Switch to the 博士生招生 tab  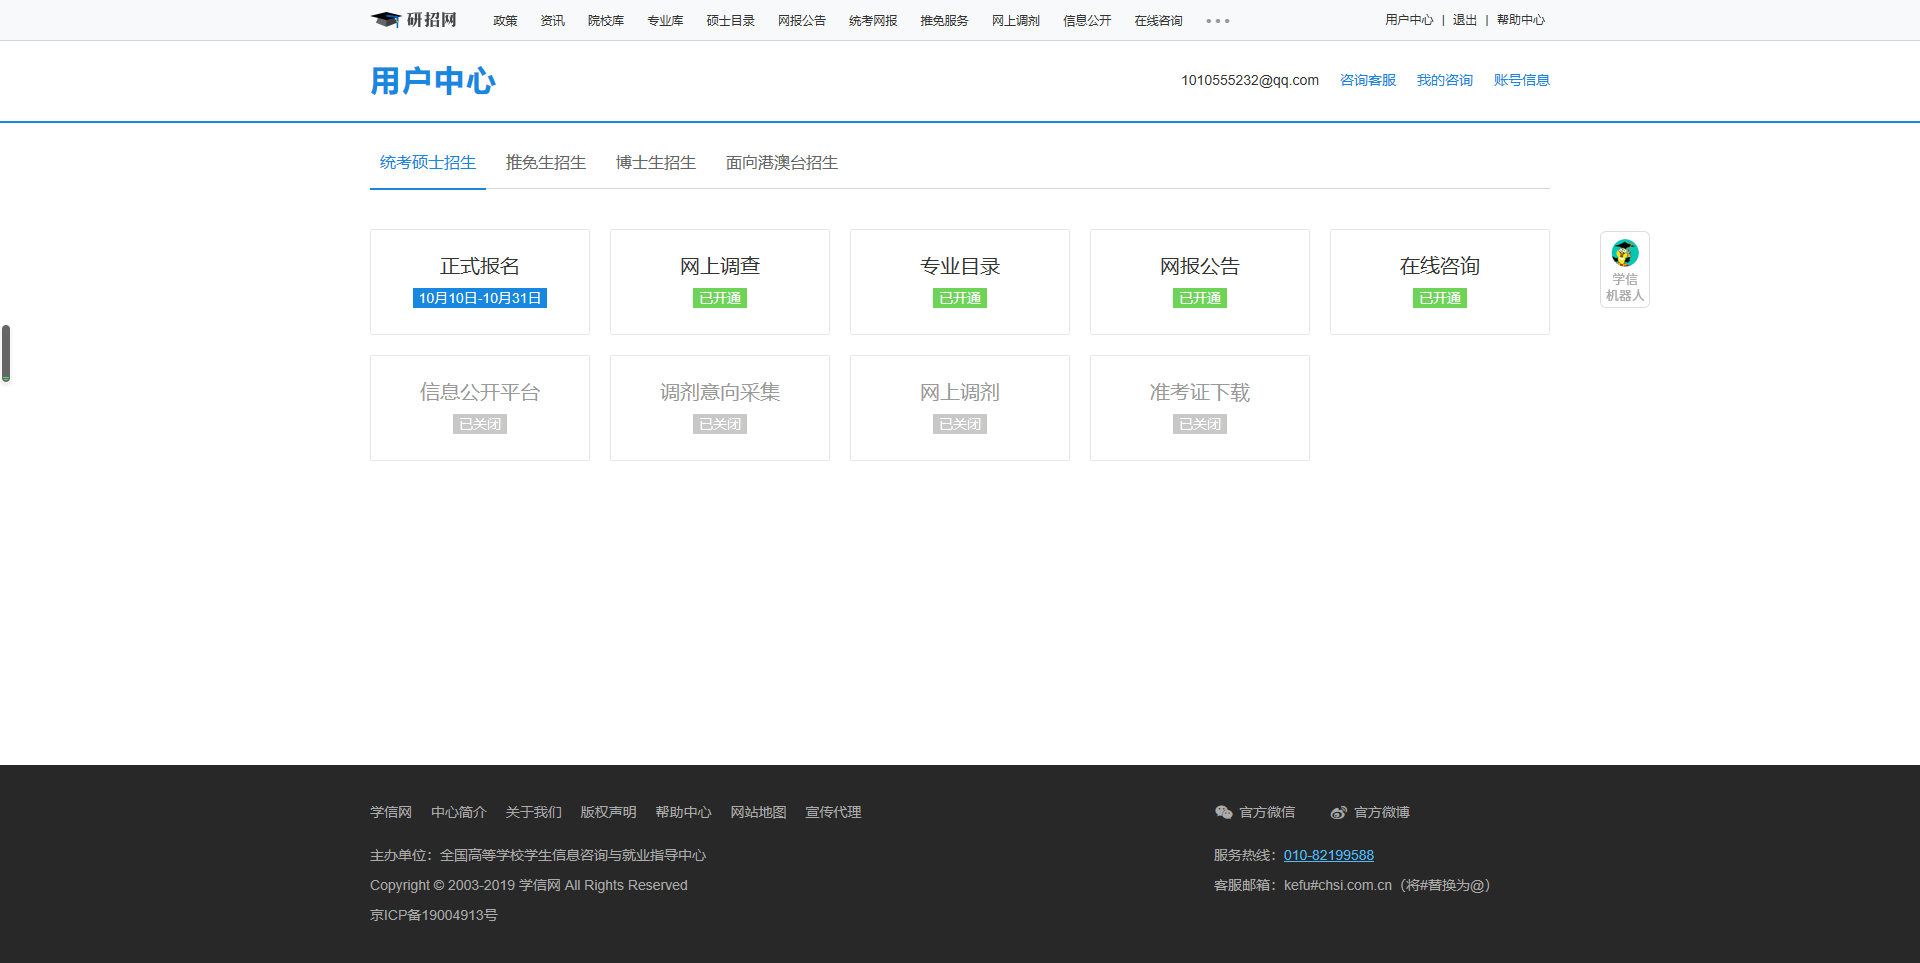pos(655,162)
